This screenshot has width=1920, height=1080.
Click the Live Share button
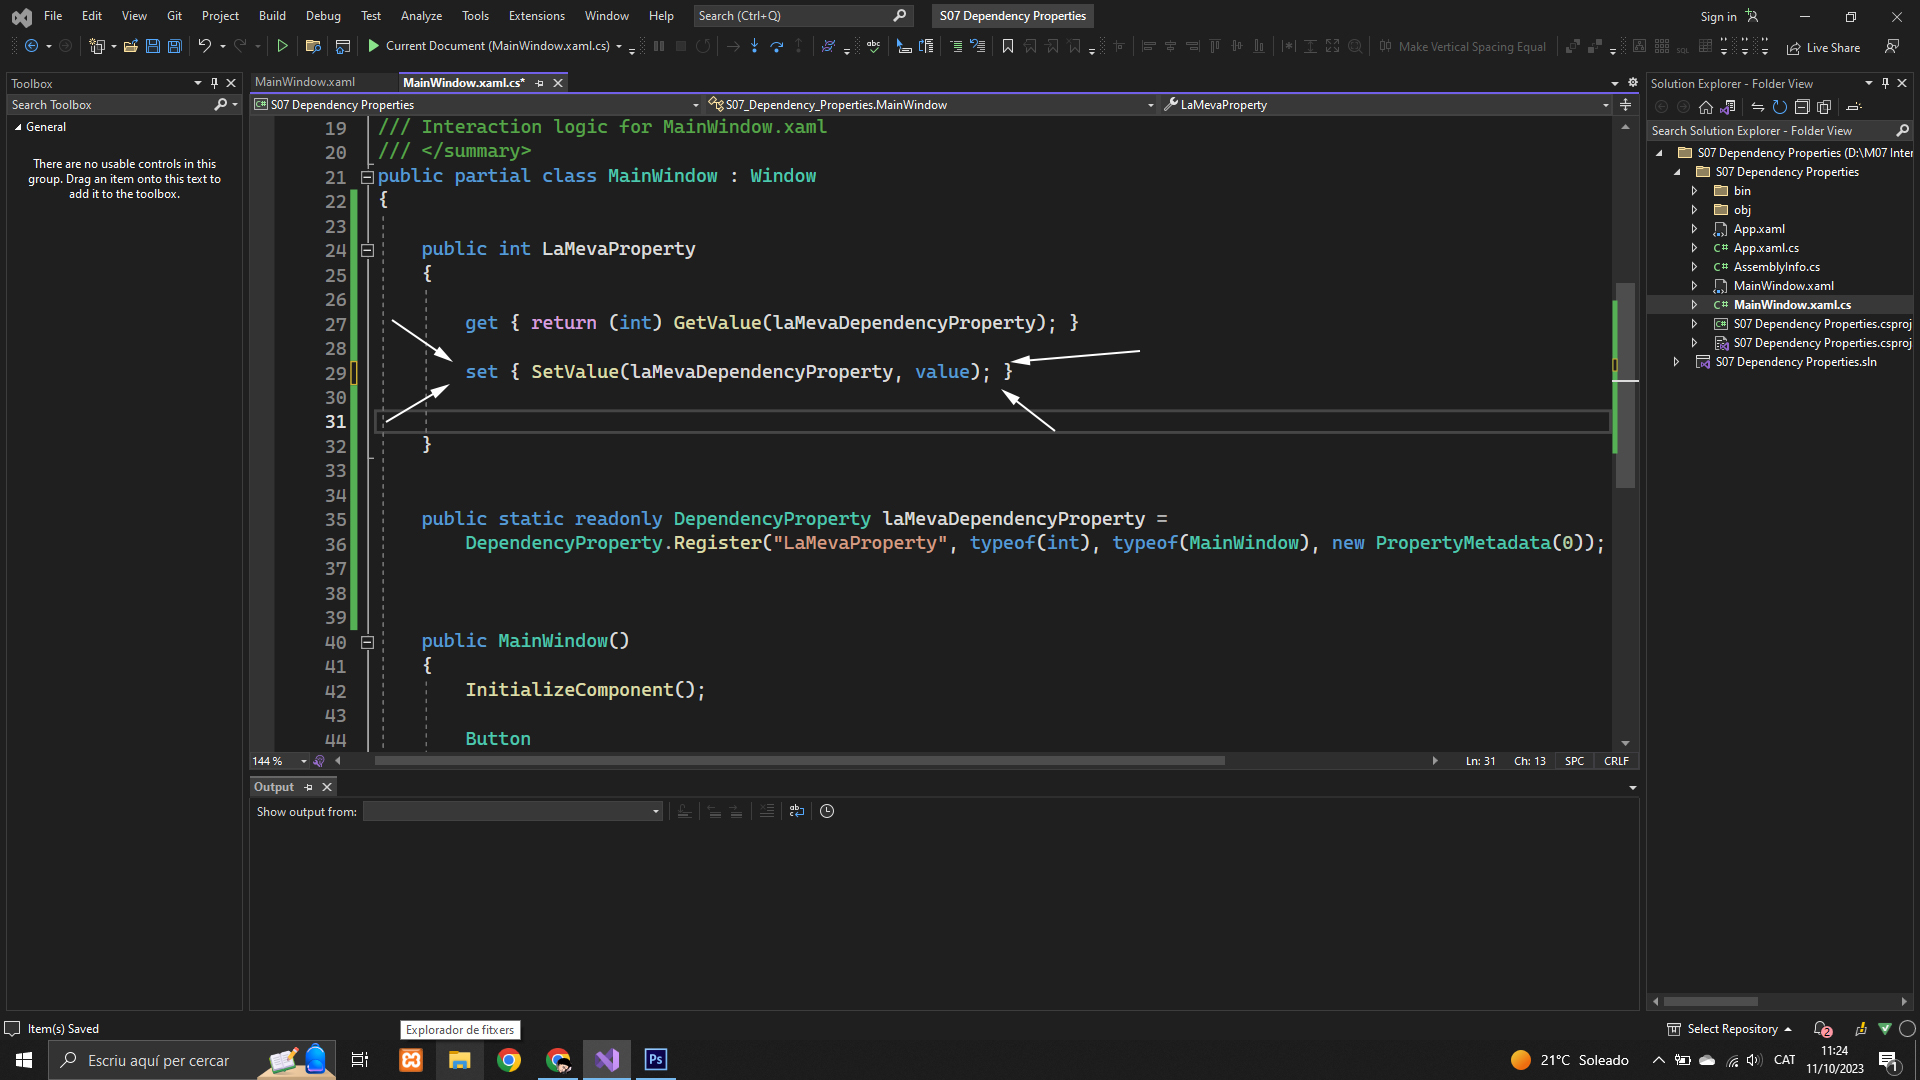(1824, 47)
